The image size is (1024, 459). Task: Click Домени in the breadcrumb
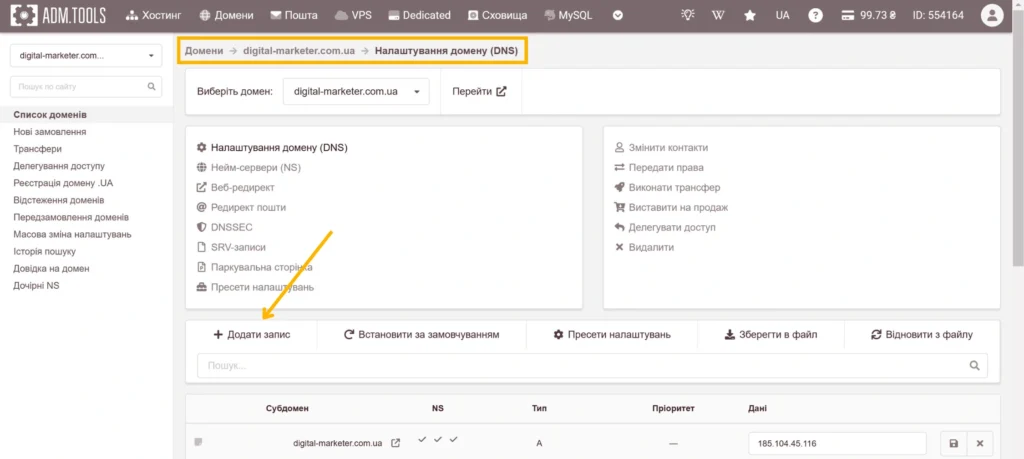[204, 51]
